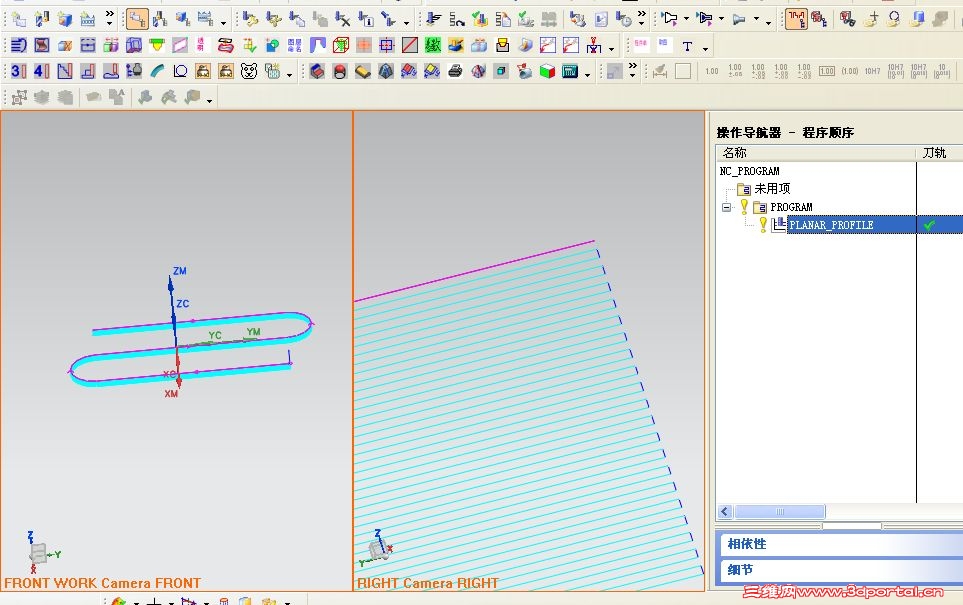Open dropdown beside the second dark arrow icon
This screenshot has width=963, height=605.
pyautogui.click(x=721, y=19)
